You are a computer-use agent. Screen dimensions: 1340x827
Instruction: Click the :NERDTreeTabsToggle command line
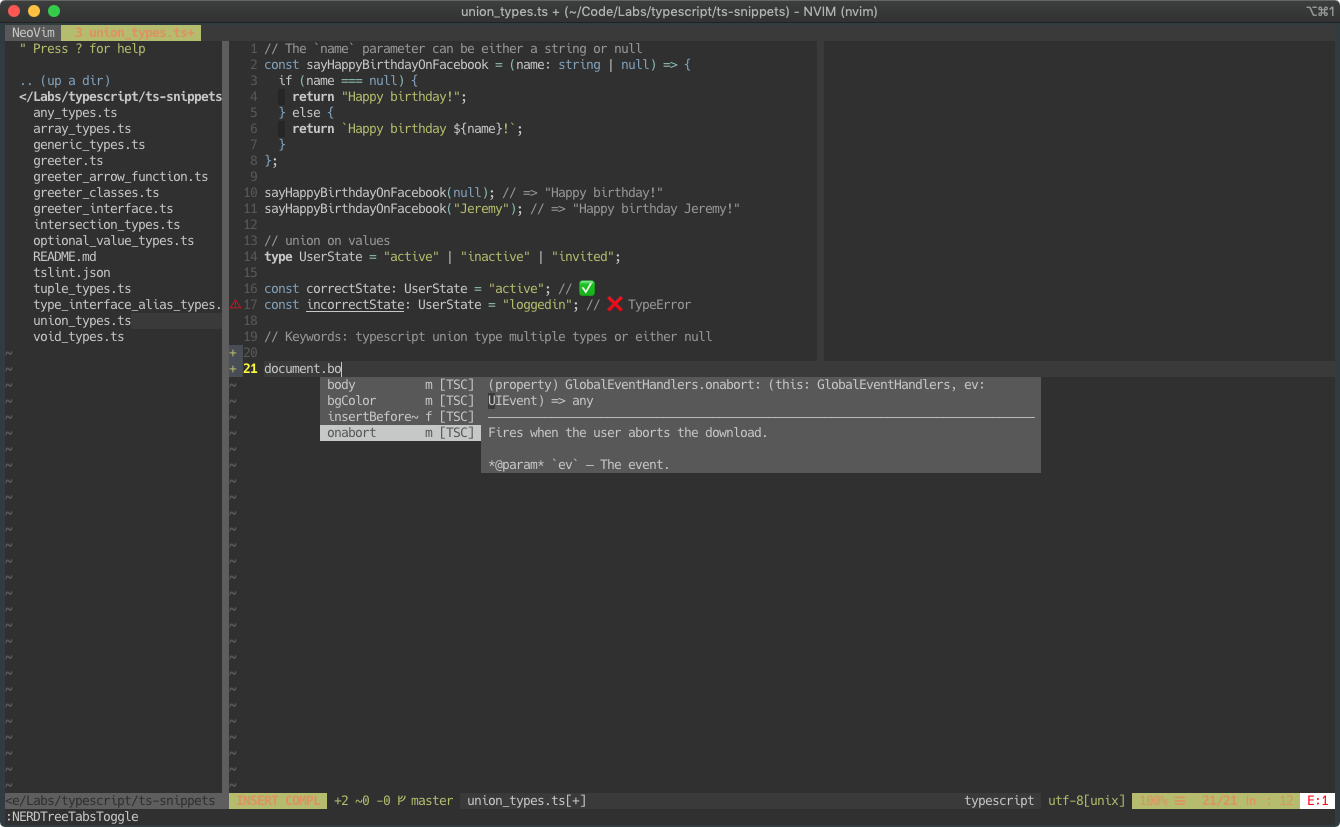pos(72,817)
